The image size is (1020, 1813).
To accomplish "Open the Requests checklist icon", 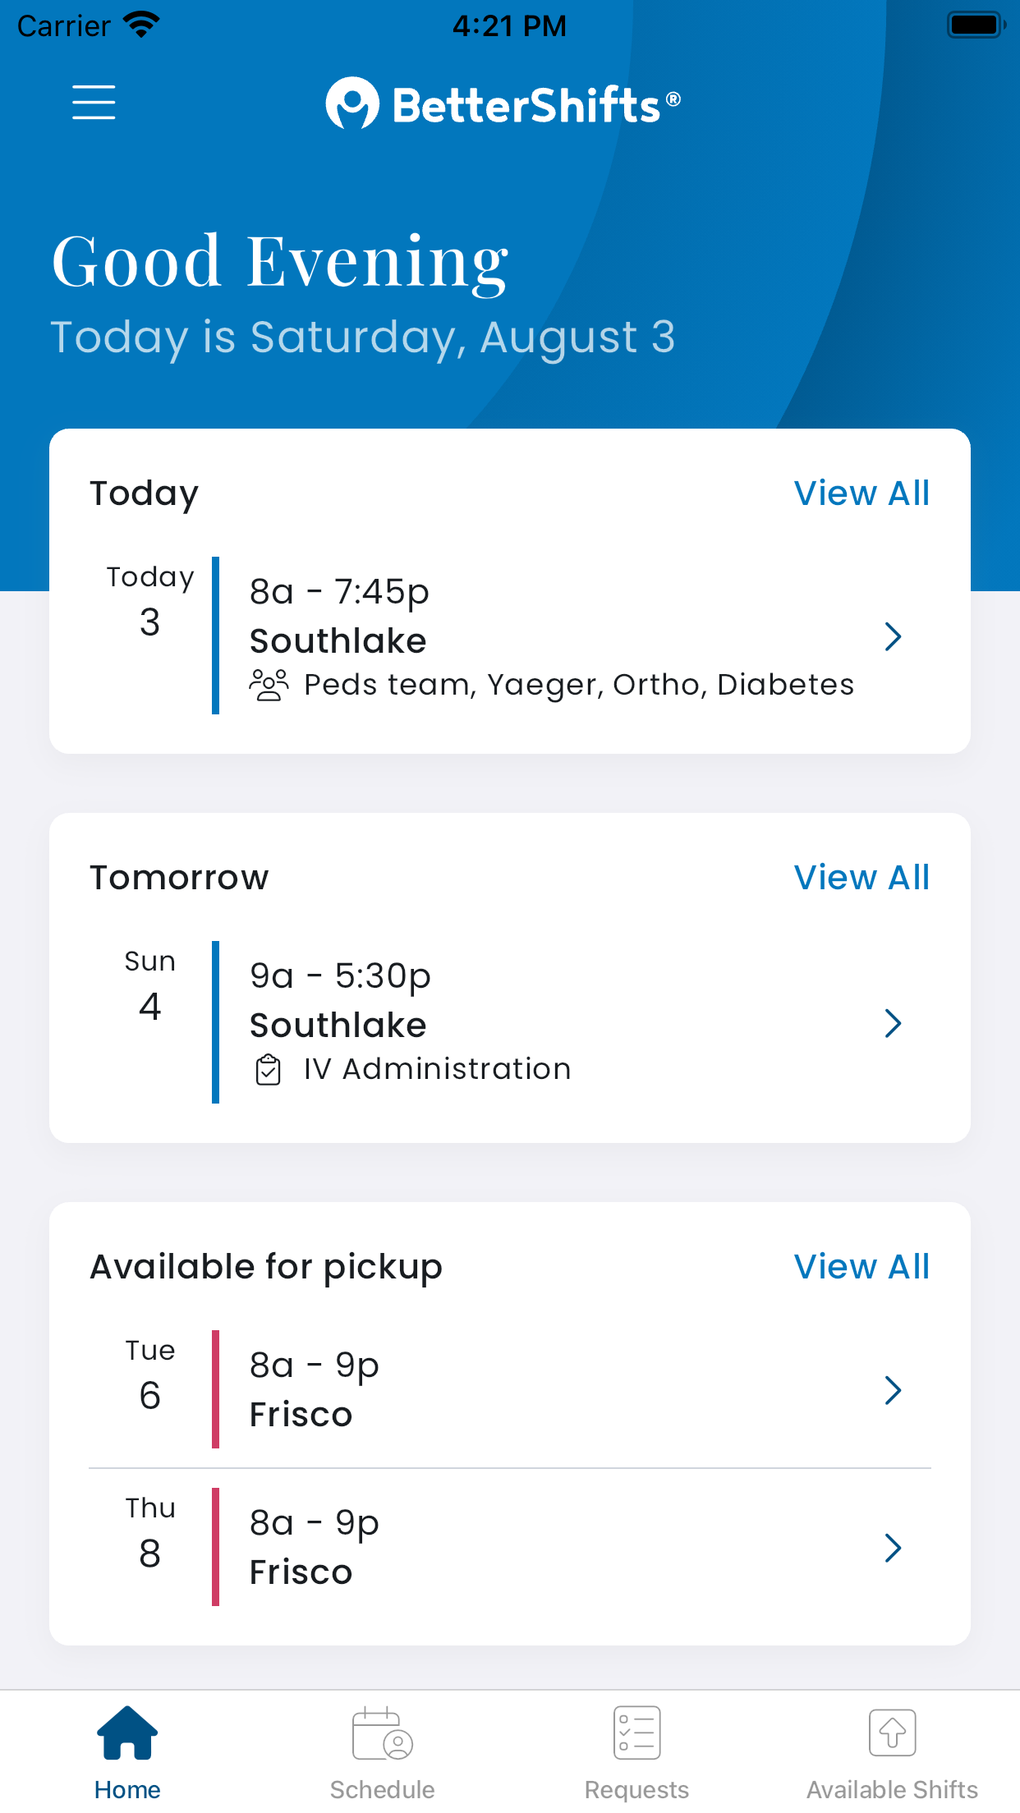I will (637, 1733).
